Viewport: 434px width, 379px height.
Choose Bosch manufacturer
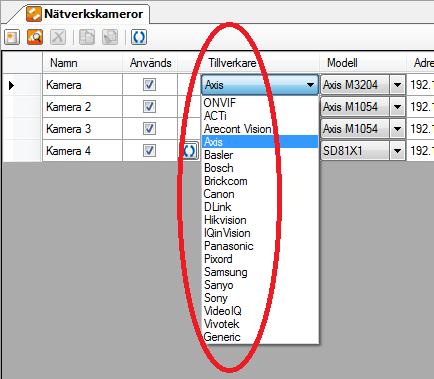click(x=260, y=168)
